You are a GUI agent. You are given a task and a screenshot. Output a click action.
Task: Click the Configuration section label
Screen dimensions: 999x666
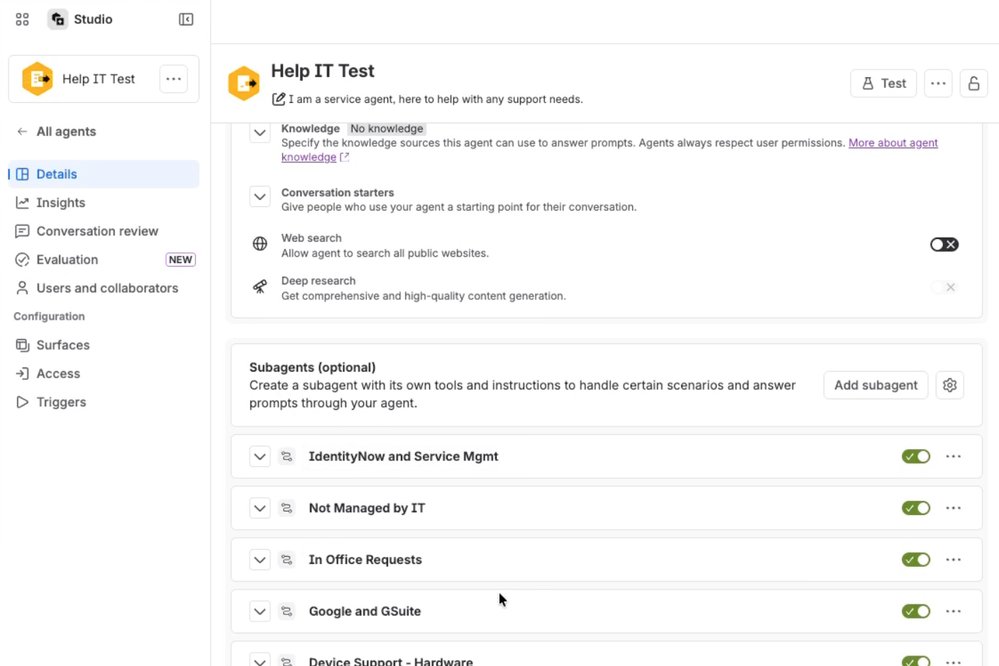point(49,316)
